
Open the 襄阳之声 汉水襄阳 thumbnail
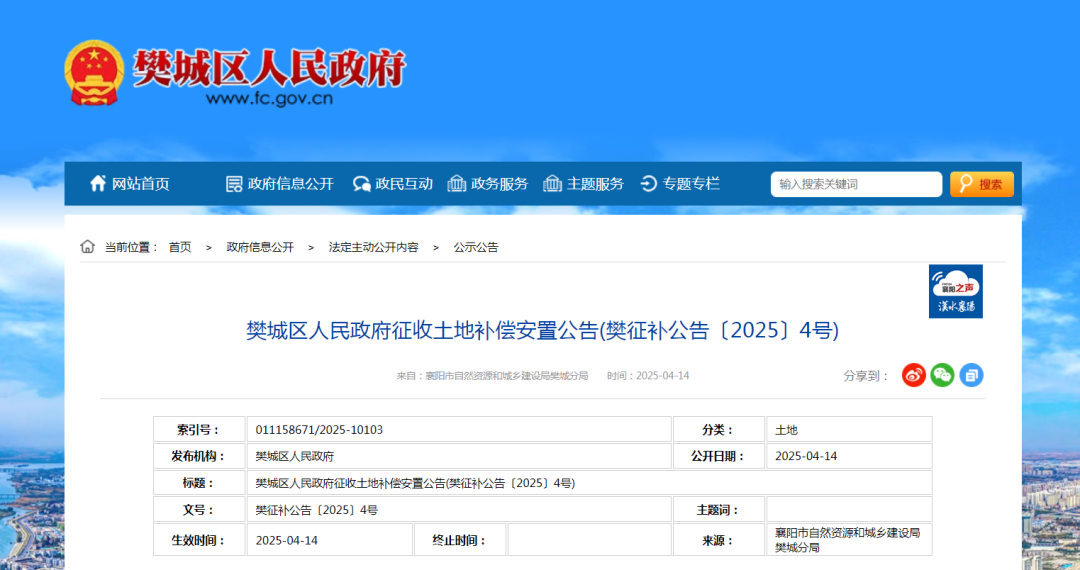955,291
